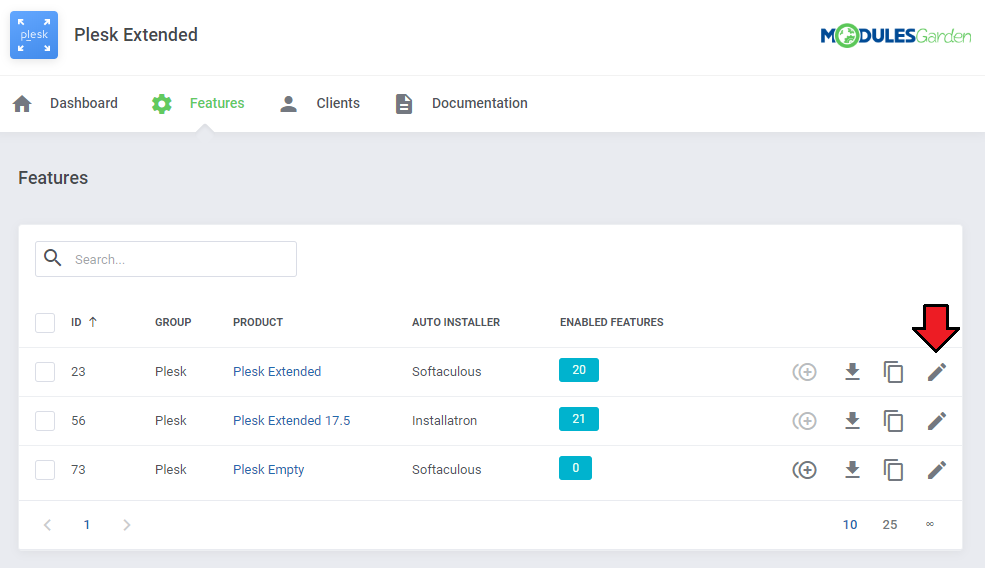Click download icon for Plesk Extended 17.5
Viewport: 985px width, 568px height.
pos(852,421)
